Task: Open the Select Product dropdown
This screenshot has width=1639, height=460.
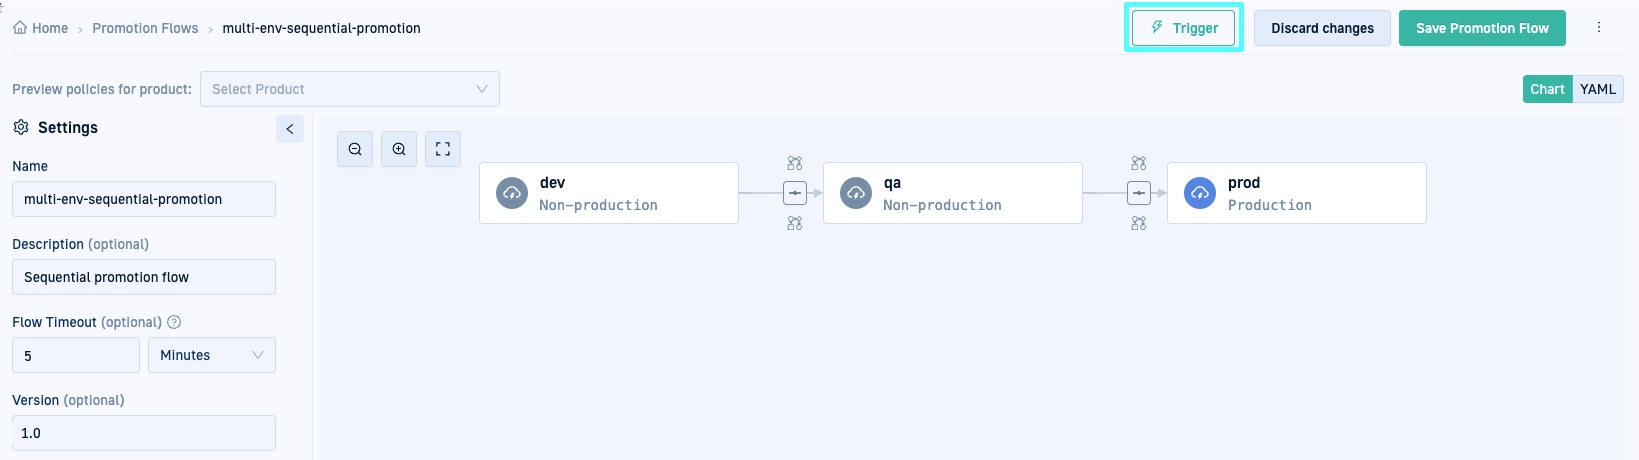Action: click(x=350, y=89)
